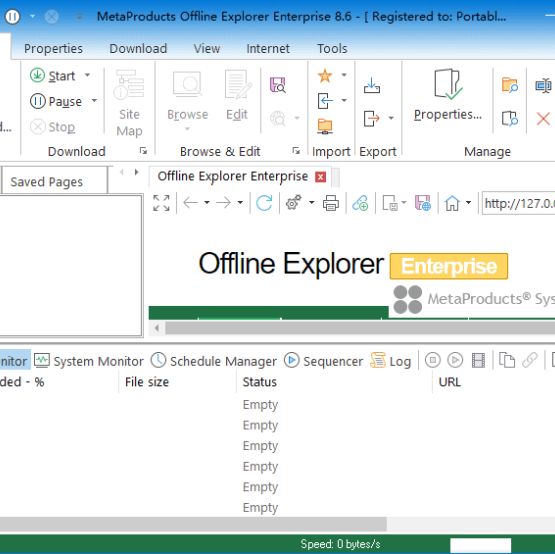This screenshot has height=554, width=555.
Task: Click the Edit ribbon button
Action: coord(238,96)
